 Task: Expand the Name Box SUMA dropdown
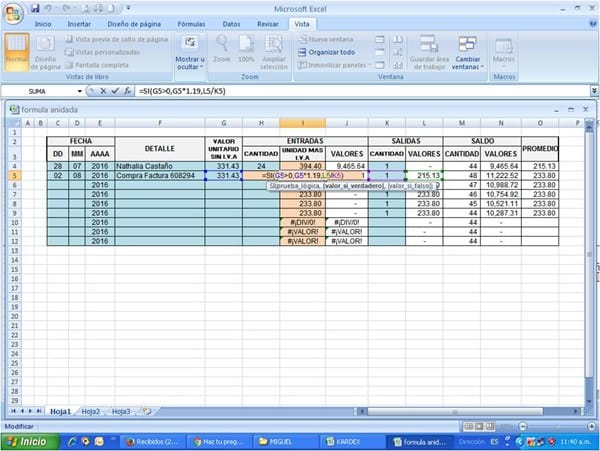(80, 91)
